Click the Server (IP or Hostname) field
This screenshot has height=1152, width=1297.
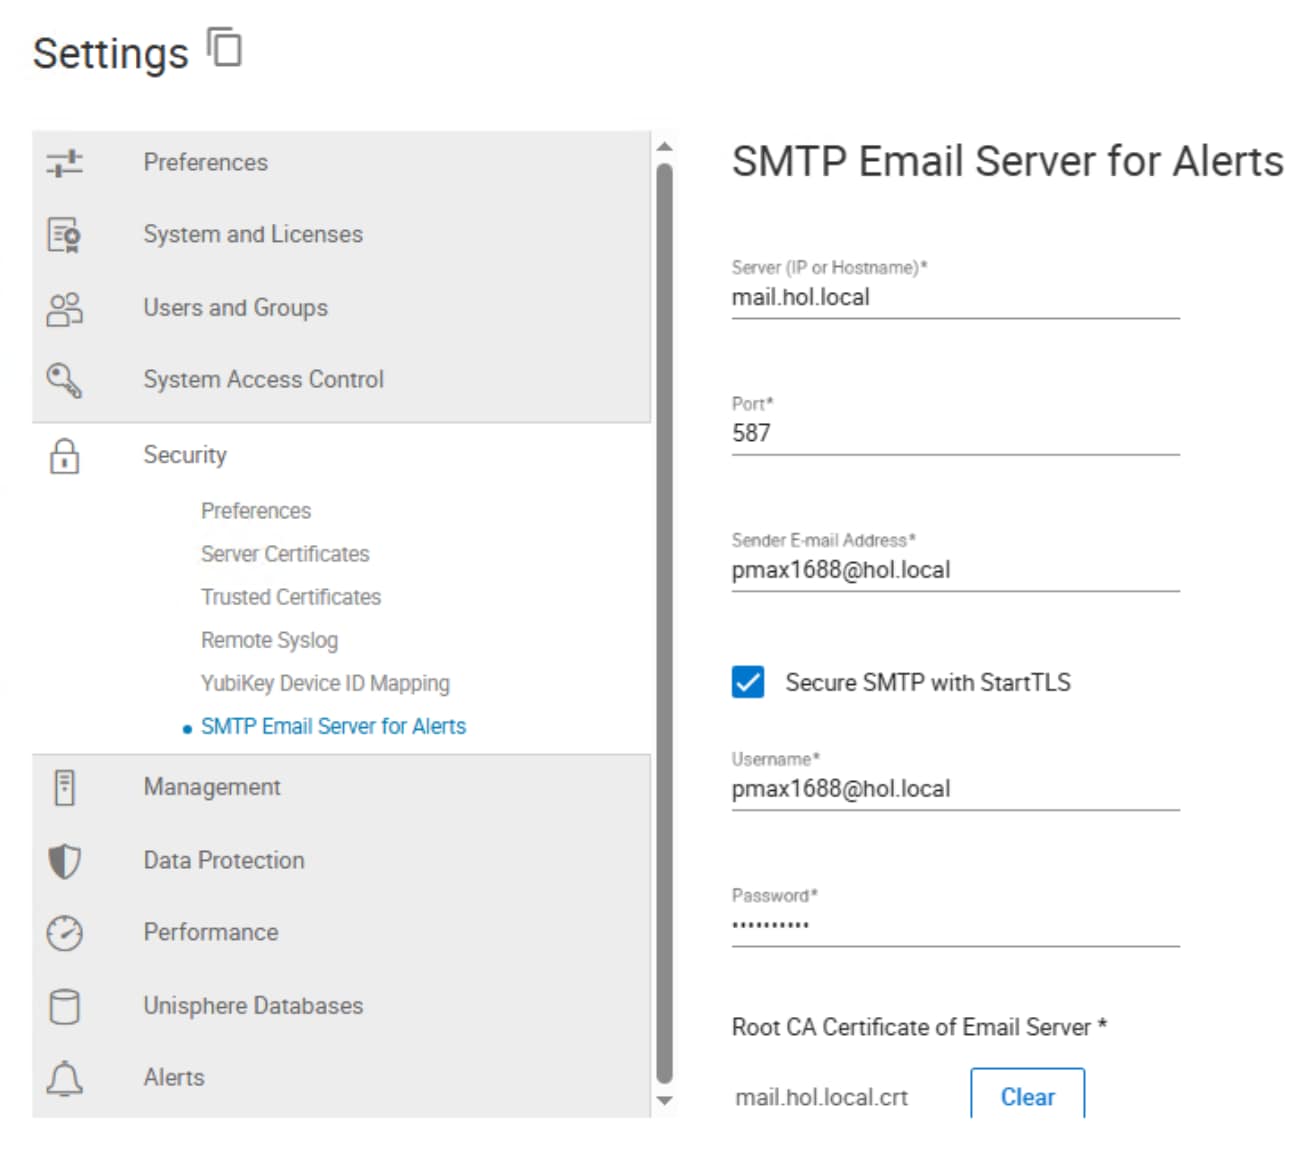pos(955,298)
